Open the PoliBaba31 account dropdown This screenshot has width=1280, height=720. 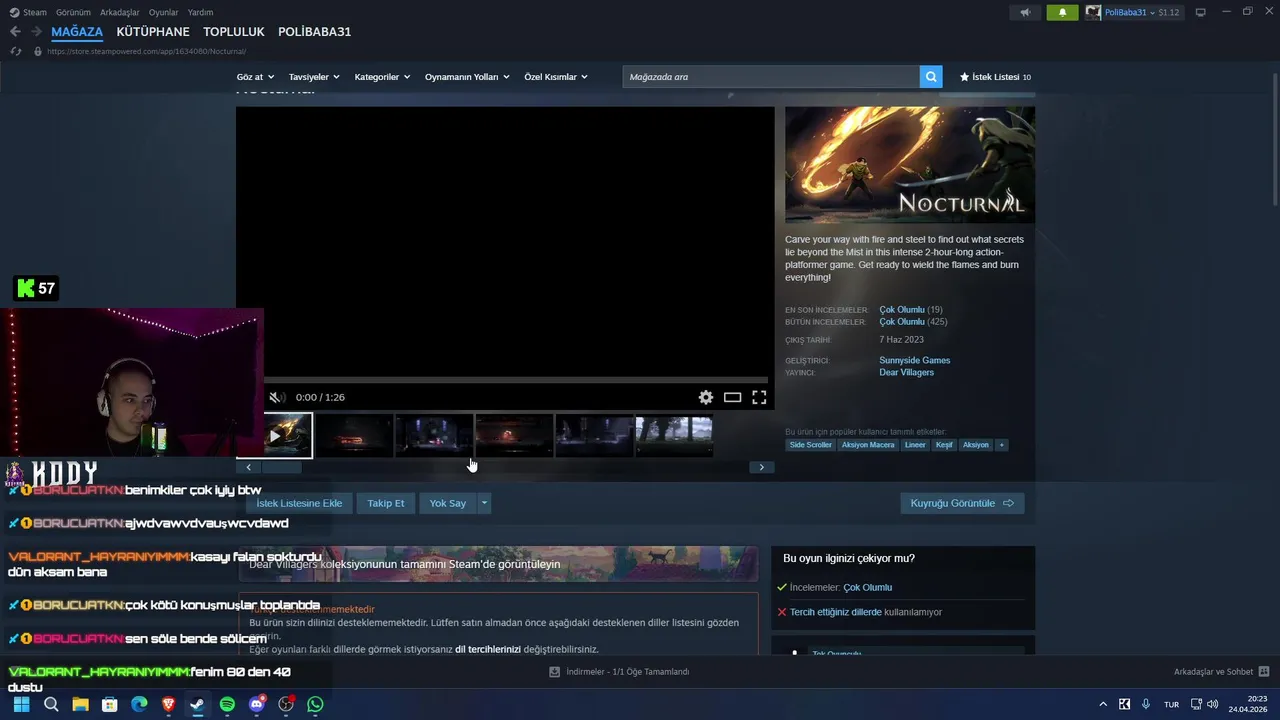click(x=1133, y=12)
